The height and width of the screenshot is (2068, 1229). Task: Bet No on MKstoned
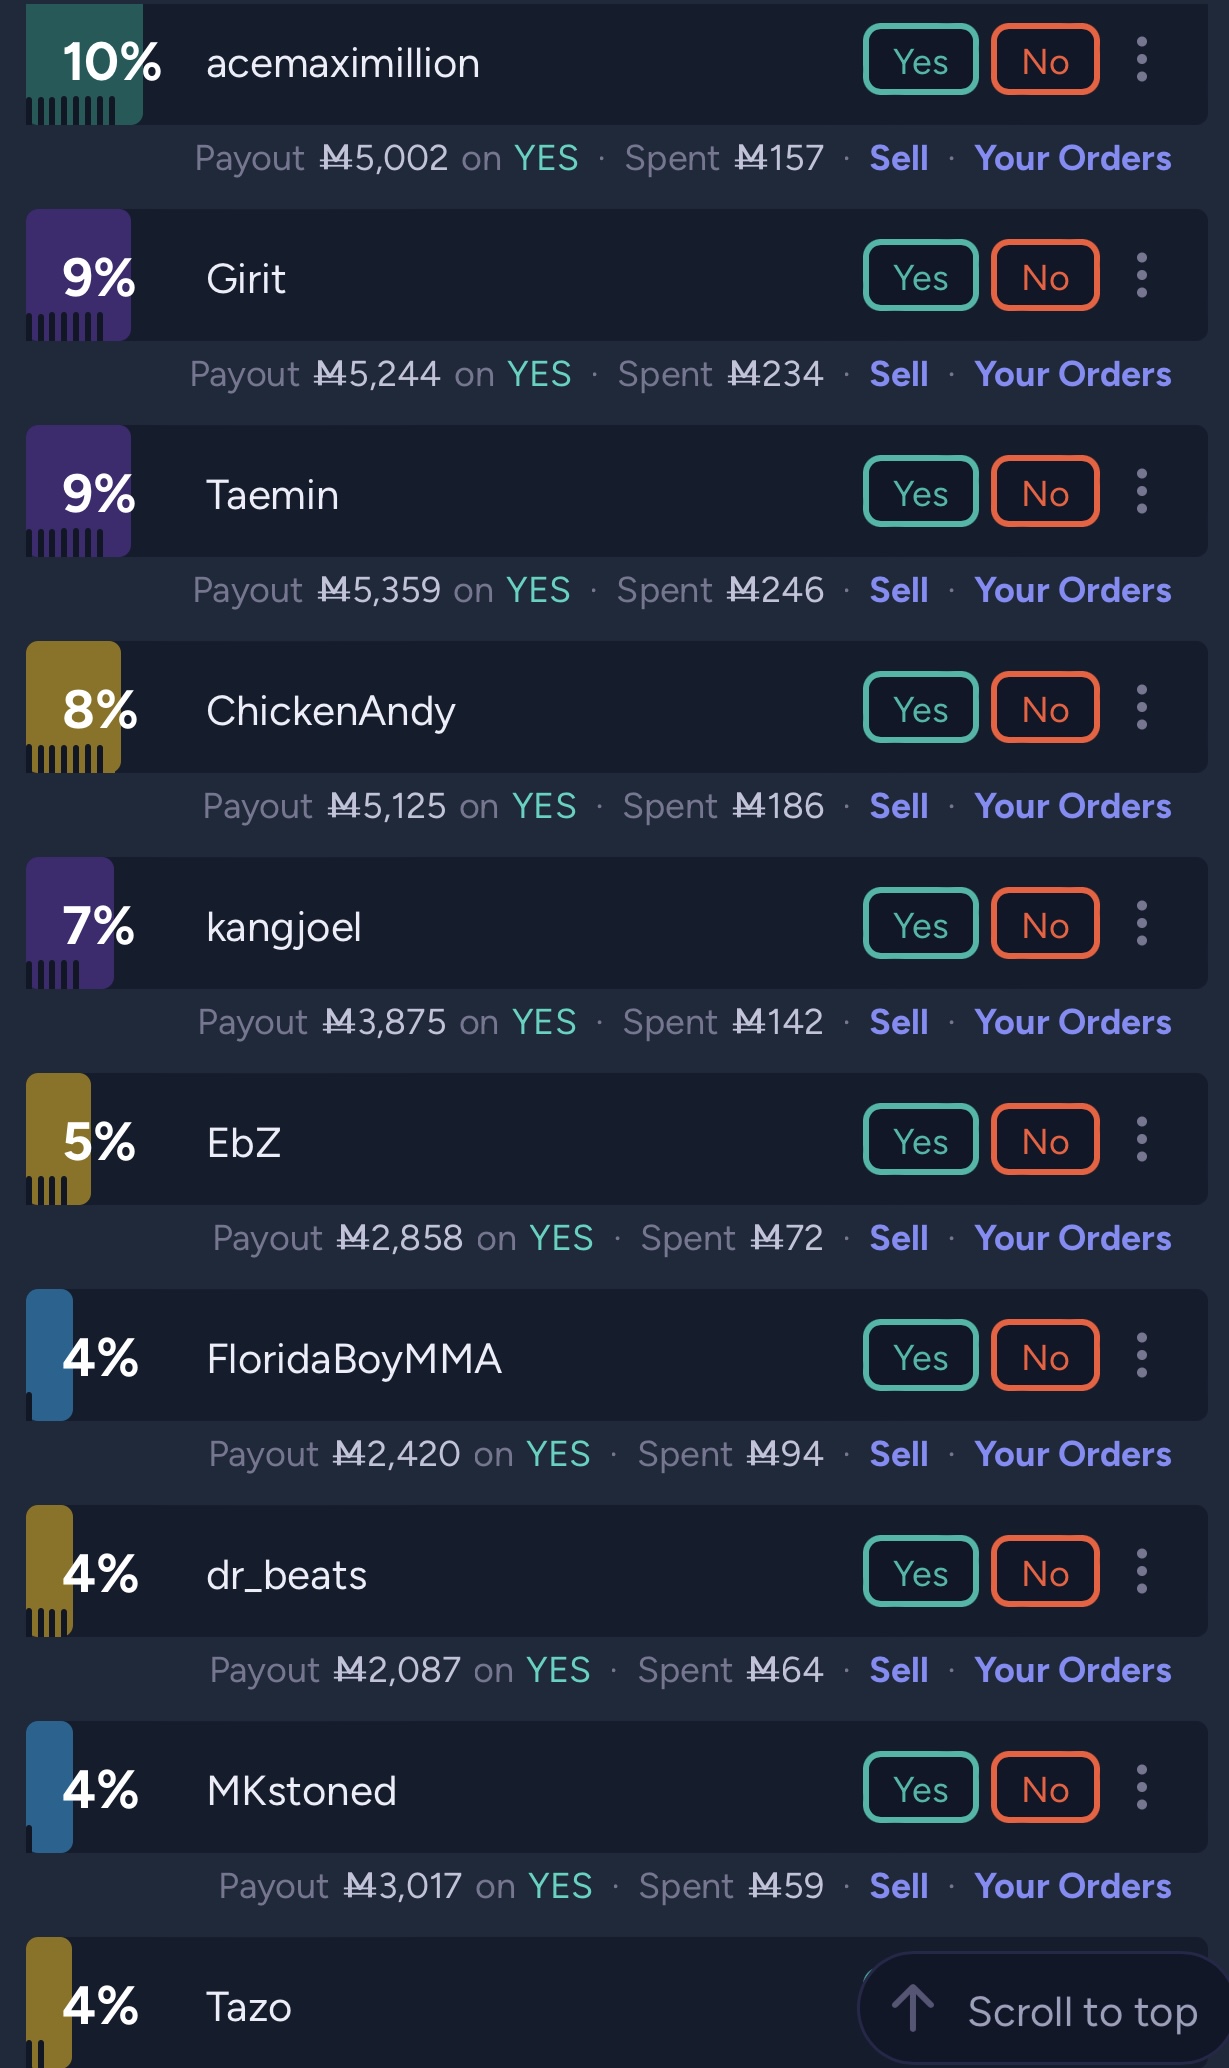(x=1045, y=1788)
